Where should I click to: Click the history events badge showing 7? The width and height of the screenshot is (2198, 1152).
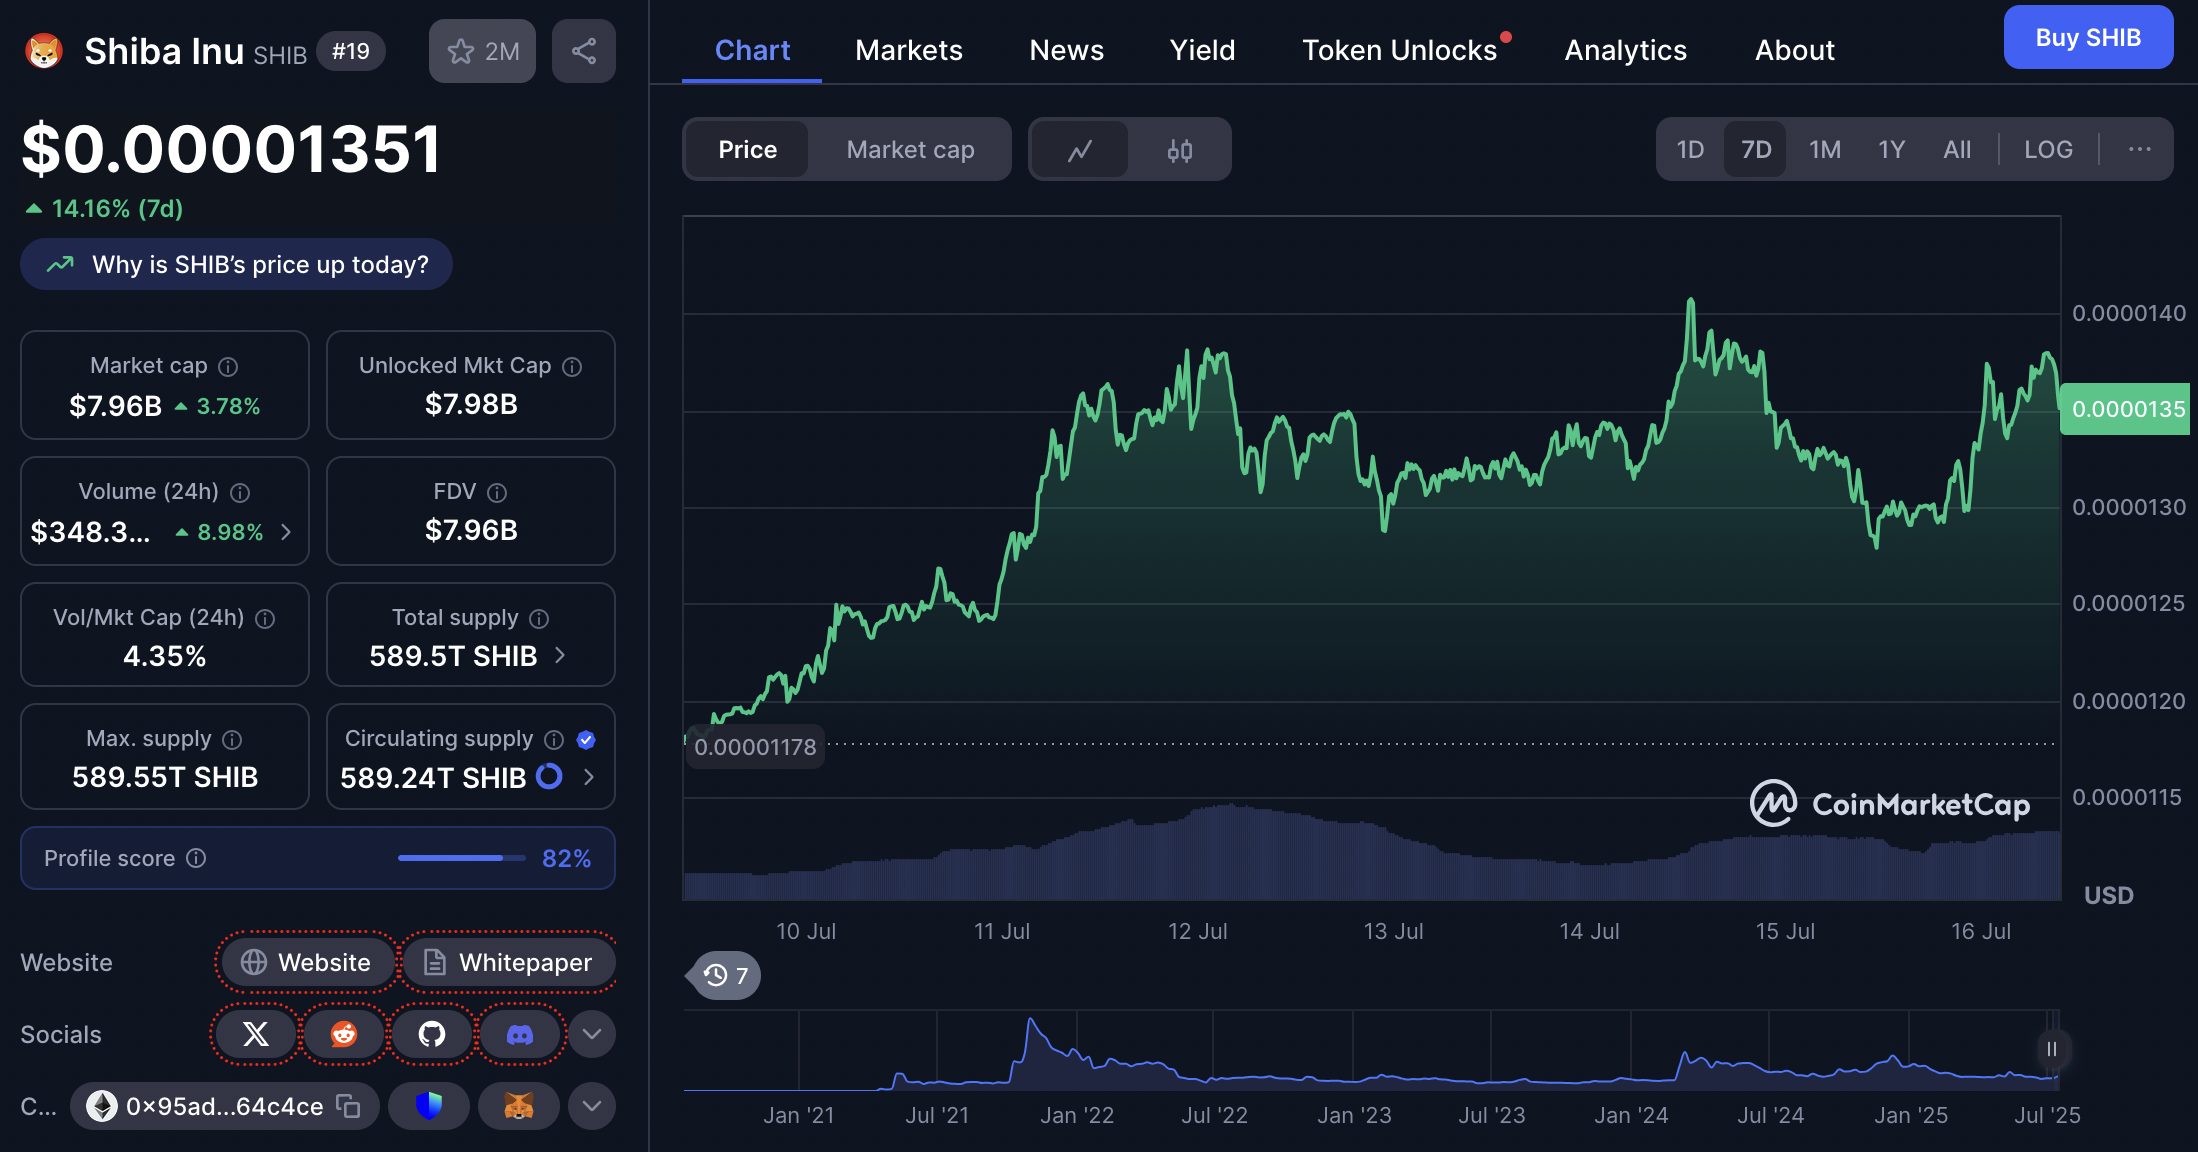tap(725, 975)
